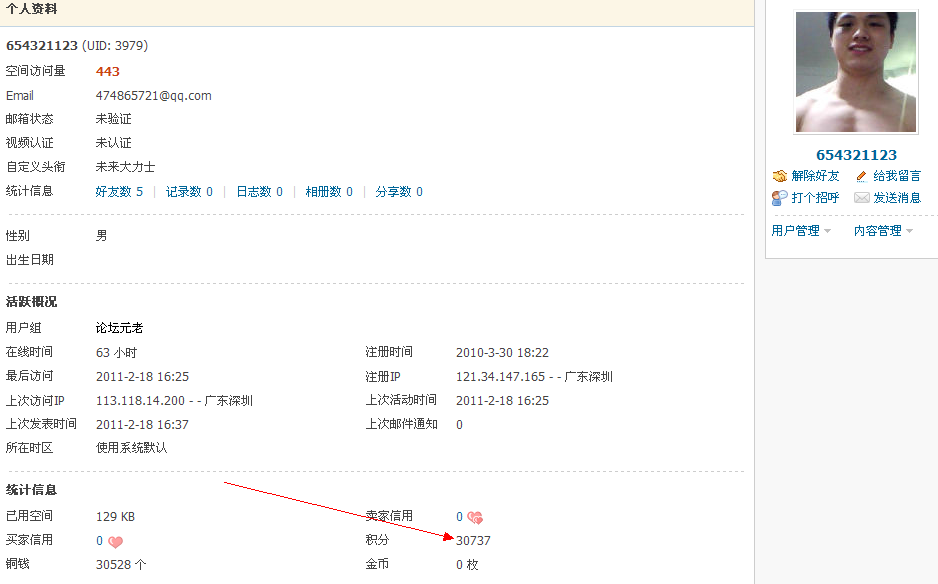This screenshot has height=584, width=938.
Task: Click the 论坛元老 user group text
Action: tap(119, 328)
